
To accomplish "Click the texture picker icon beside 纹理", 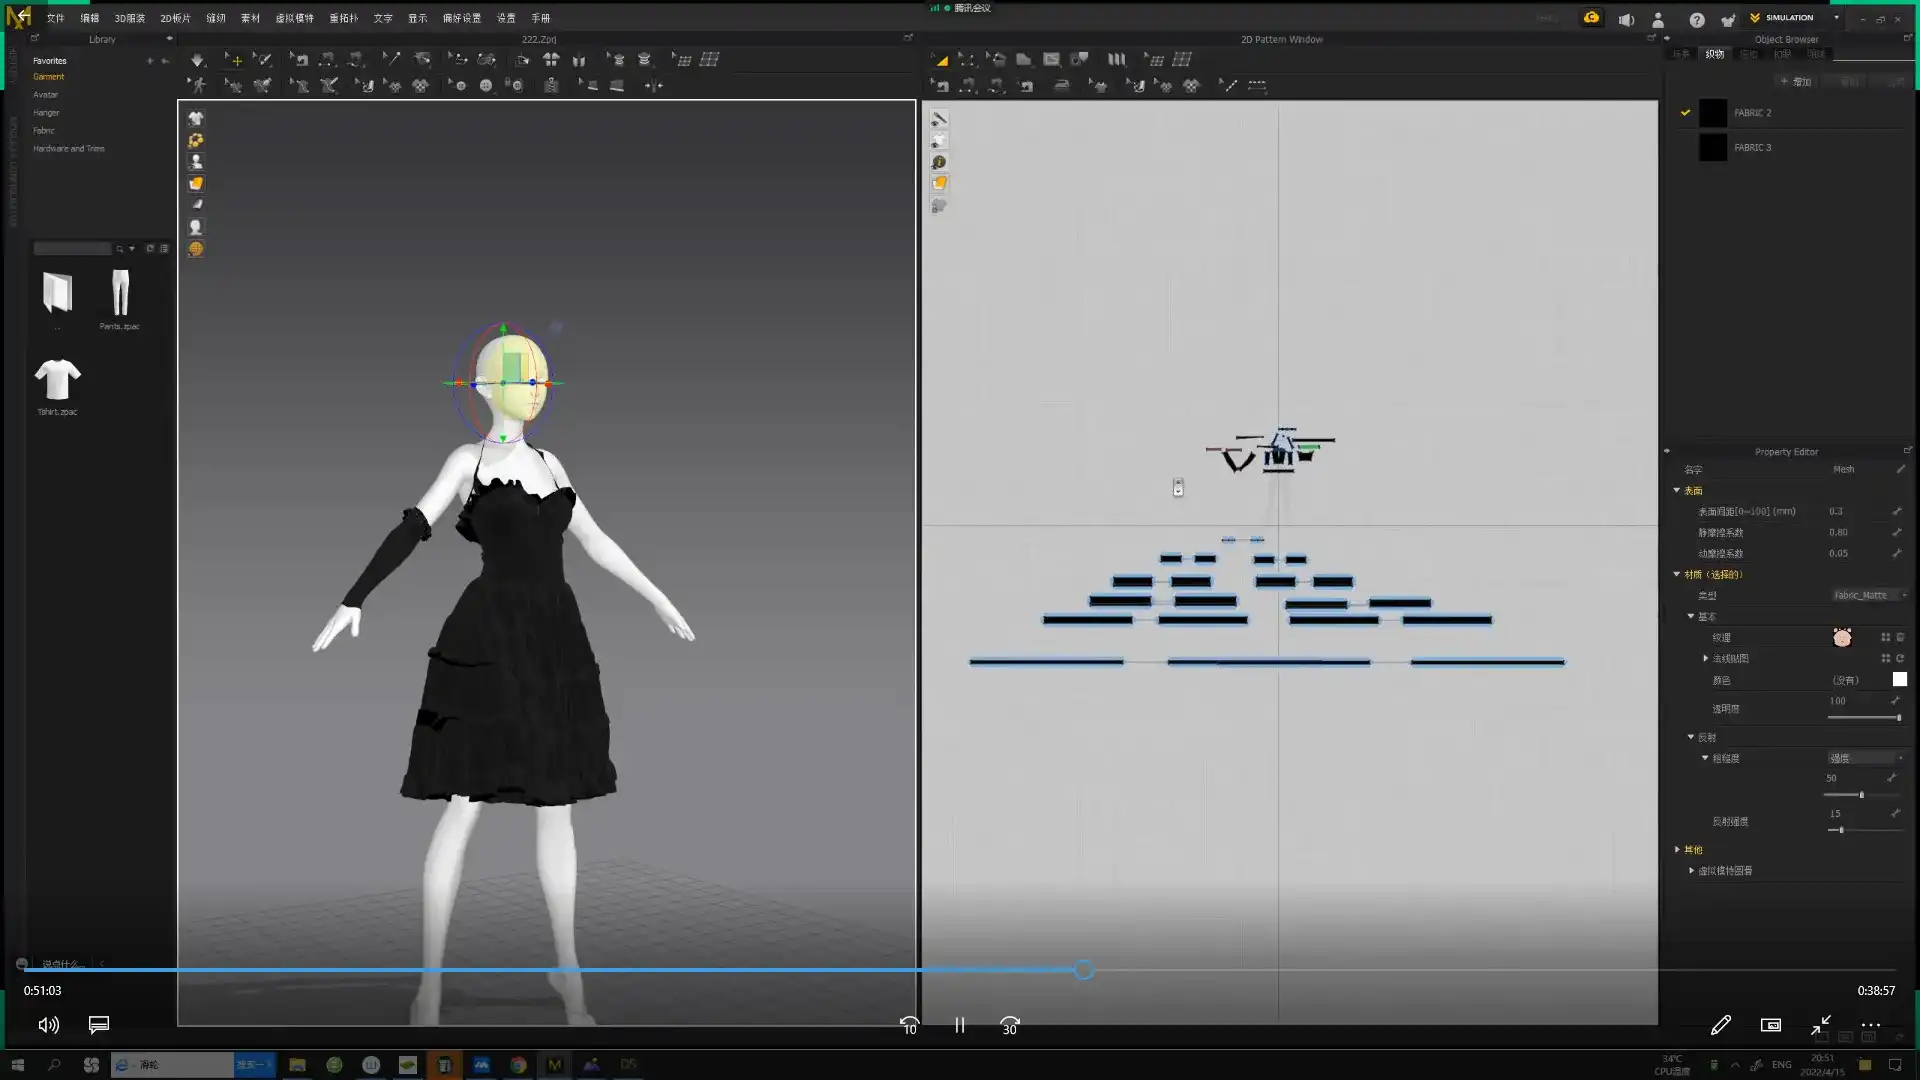I will [1842, 638].
